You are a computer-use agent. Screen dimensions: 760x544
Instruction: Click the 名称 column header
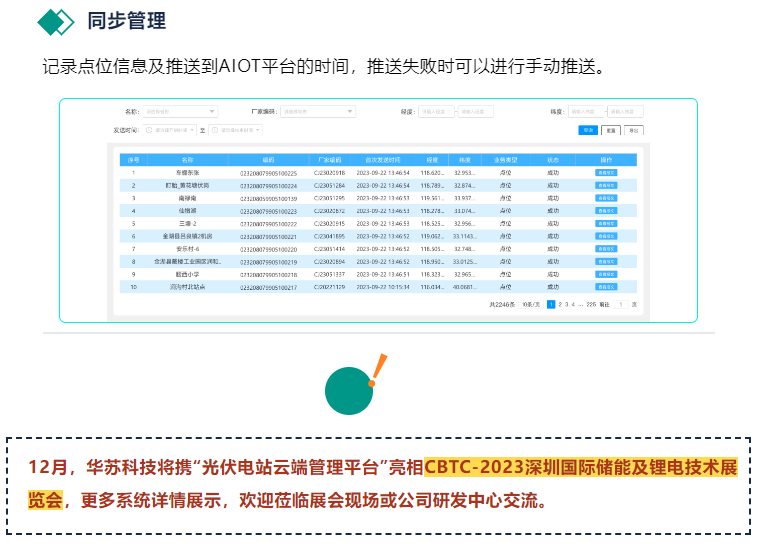187,159
